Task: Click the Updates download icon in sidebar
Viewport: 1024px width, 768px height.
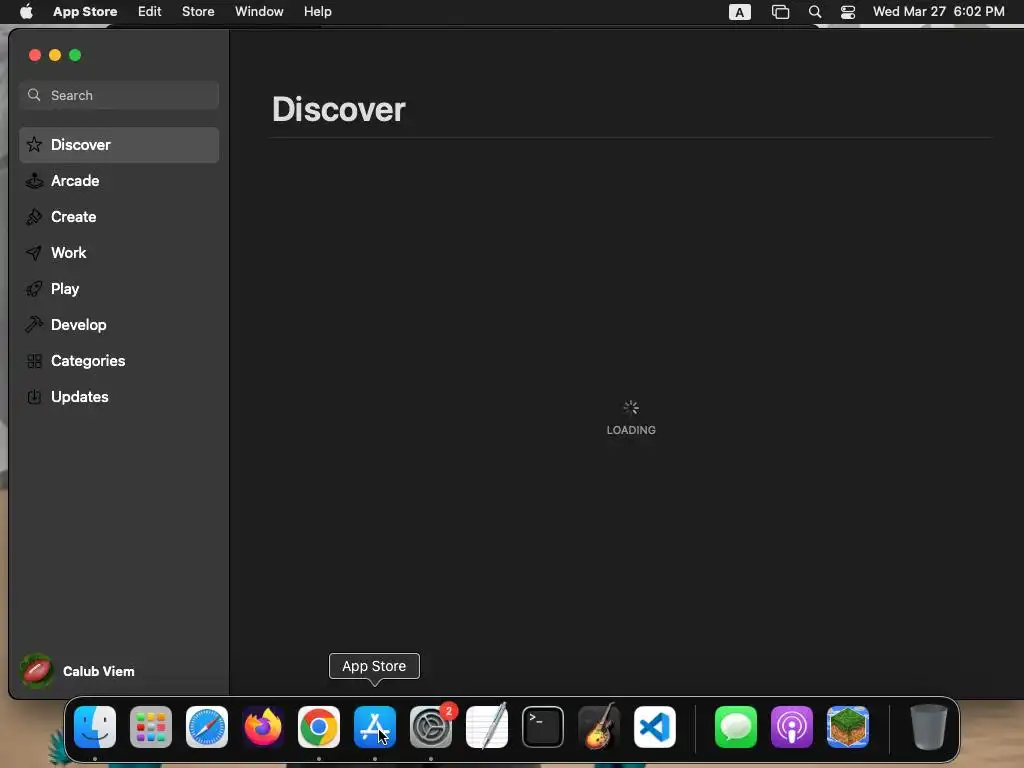Action: (34, 396)
